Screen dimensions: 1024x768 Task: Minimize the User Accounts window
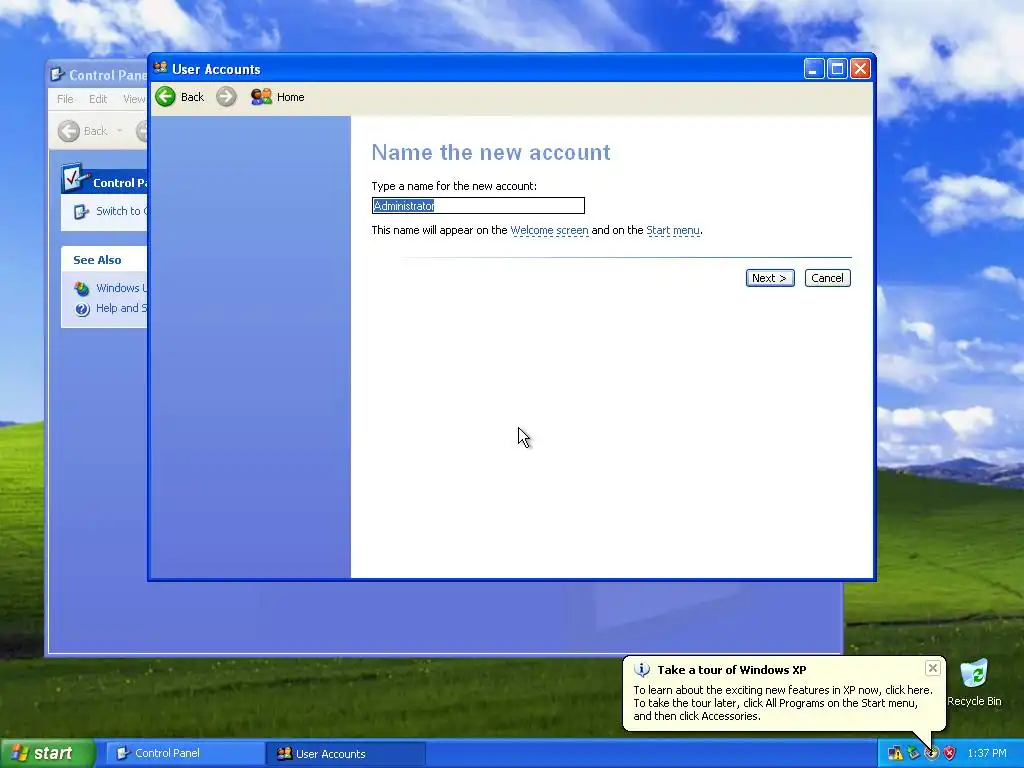click(814, 69)
